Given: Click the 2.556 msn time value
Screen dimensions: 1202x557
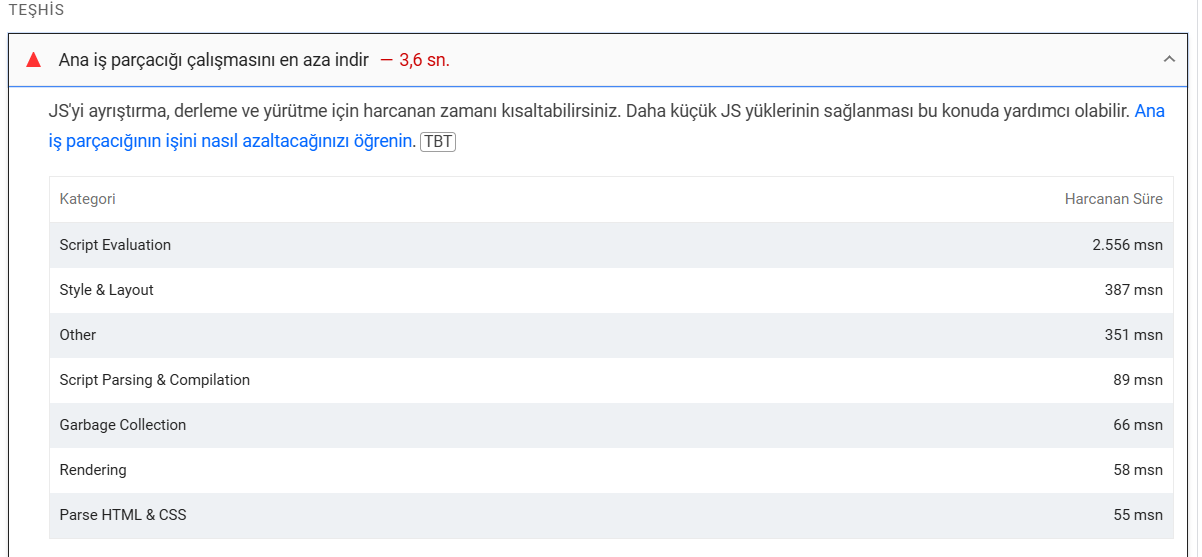Looking at the screenshot, I should pos(1127,245).
